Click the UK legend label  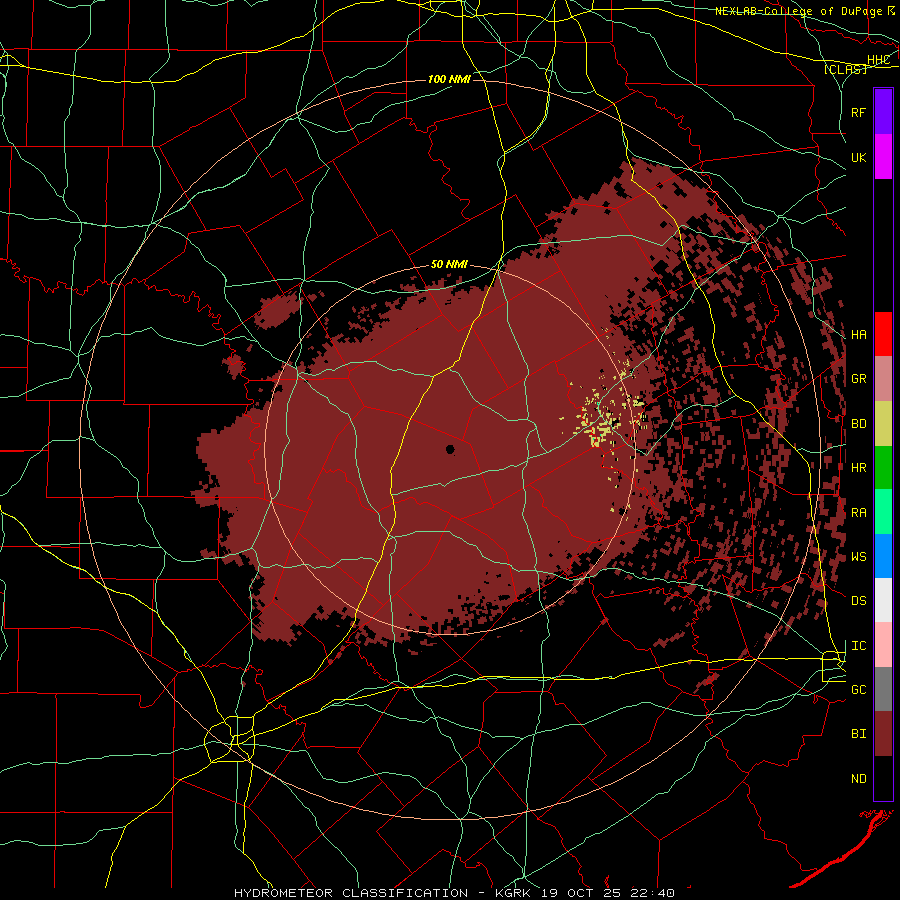[x=858, y=157]
